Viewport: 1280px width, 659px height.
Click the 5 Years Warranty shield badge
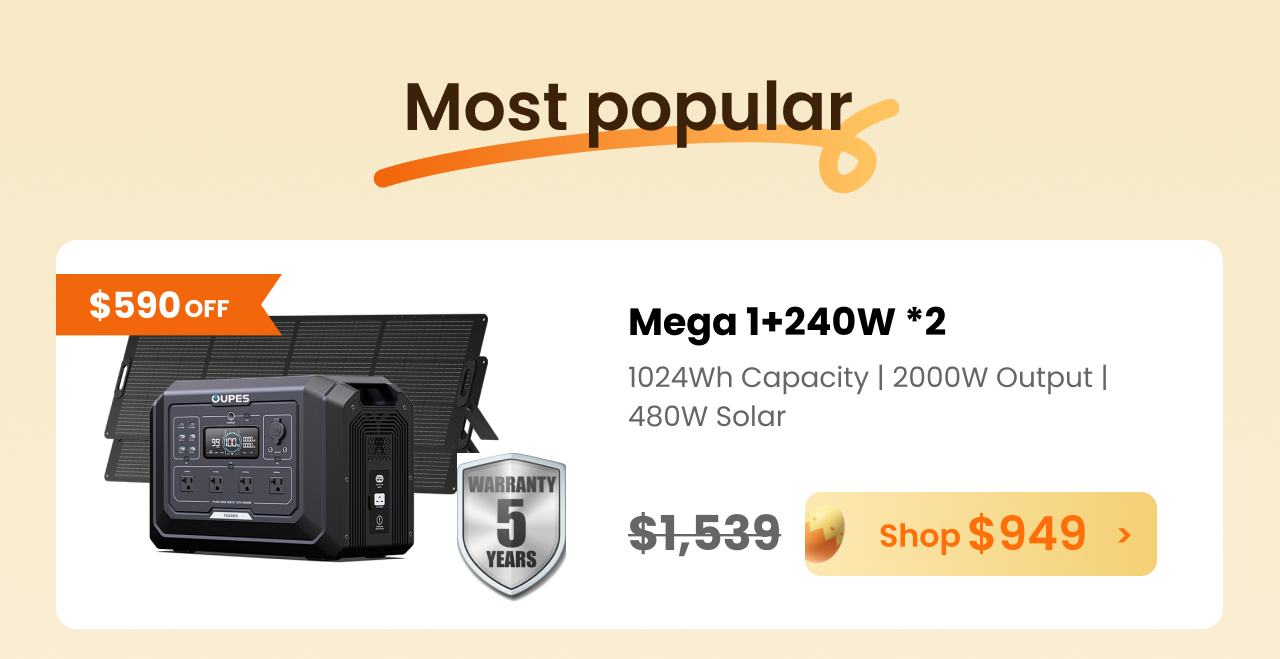(x=511, y=526)
